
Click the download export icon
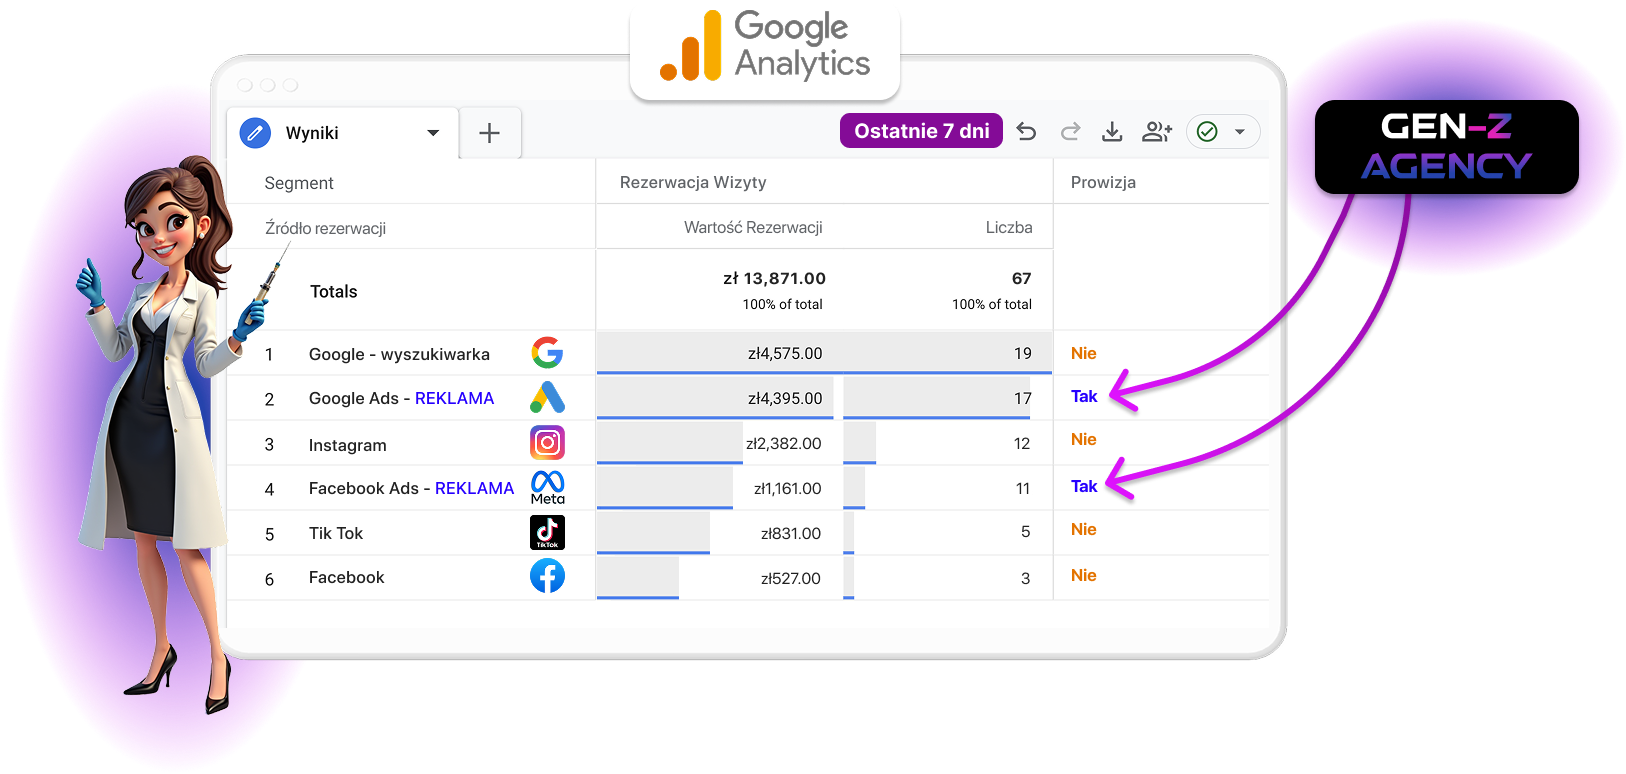click(x=1112, y=131)
